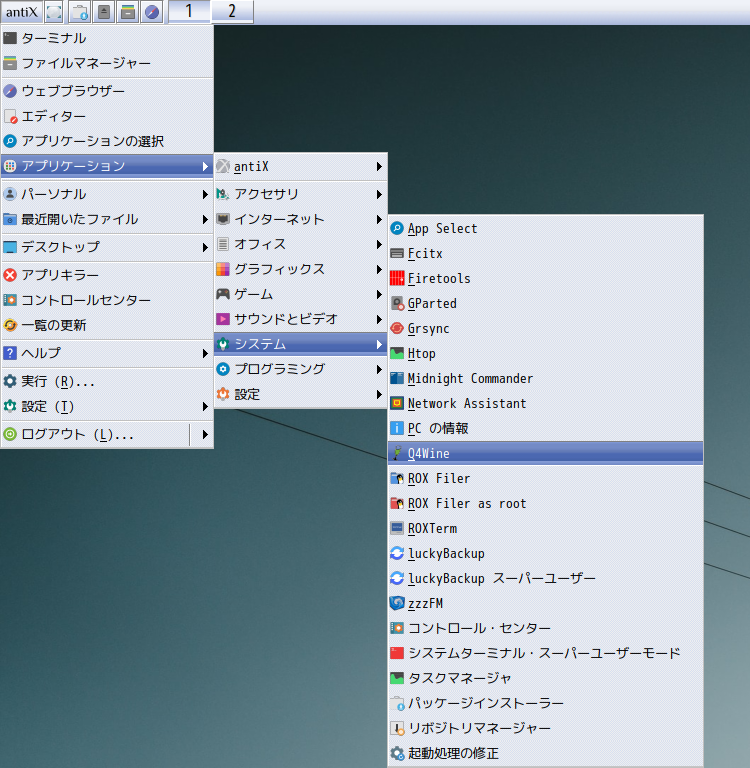Expand the アプリケーション submenu arrow
Screen dimensions: 750x768
pos(205,167)
